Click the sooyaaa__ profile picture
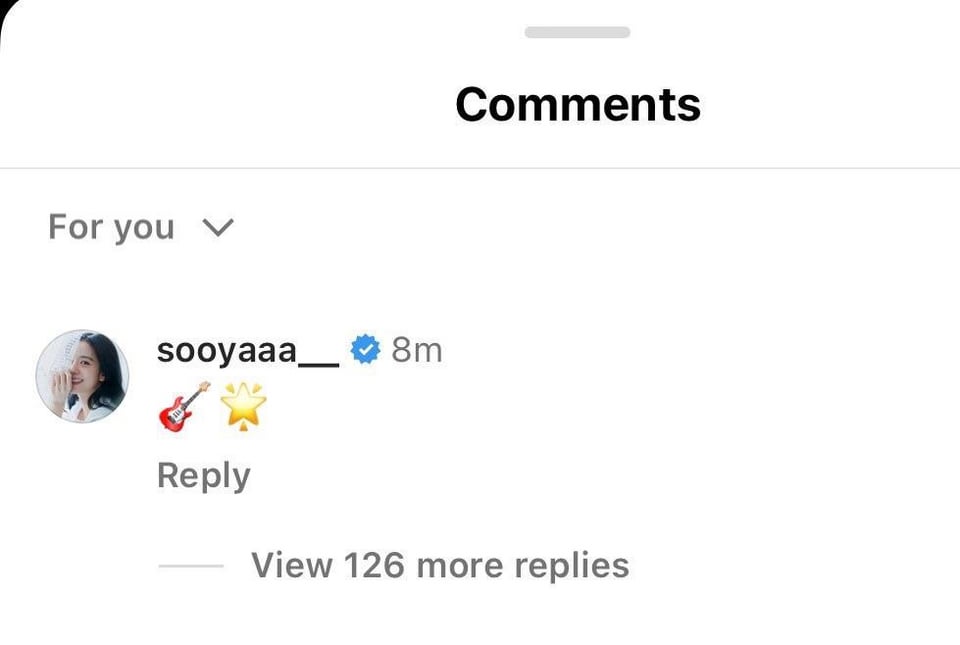The width and height of the screenshot is (960, 645). tap(82, 376)
